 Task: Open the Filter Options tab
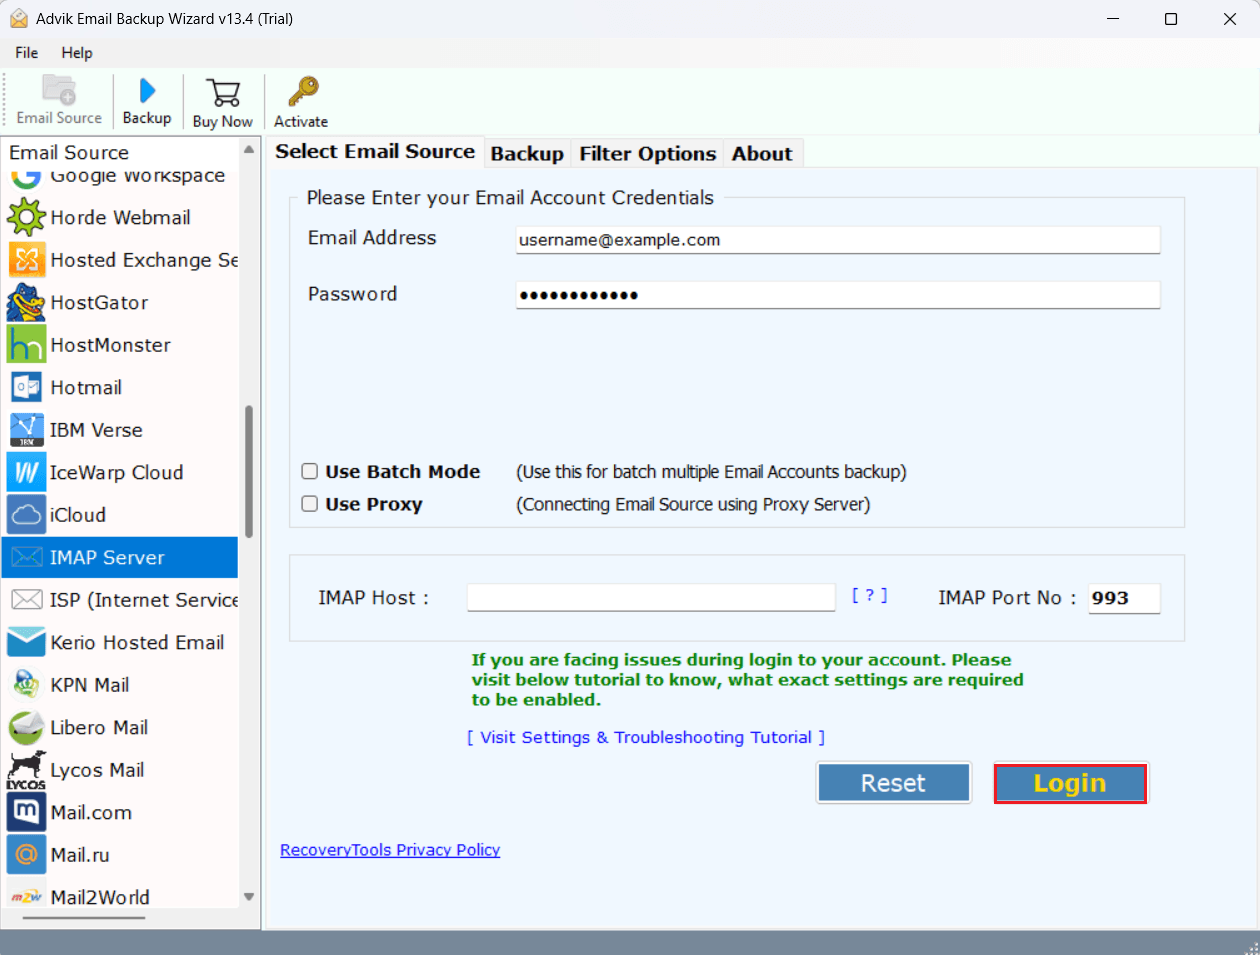click(x=648, y=153)
